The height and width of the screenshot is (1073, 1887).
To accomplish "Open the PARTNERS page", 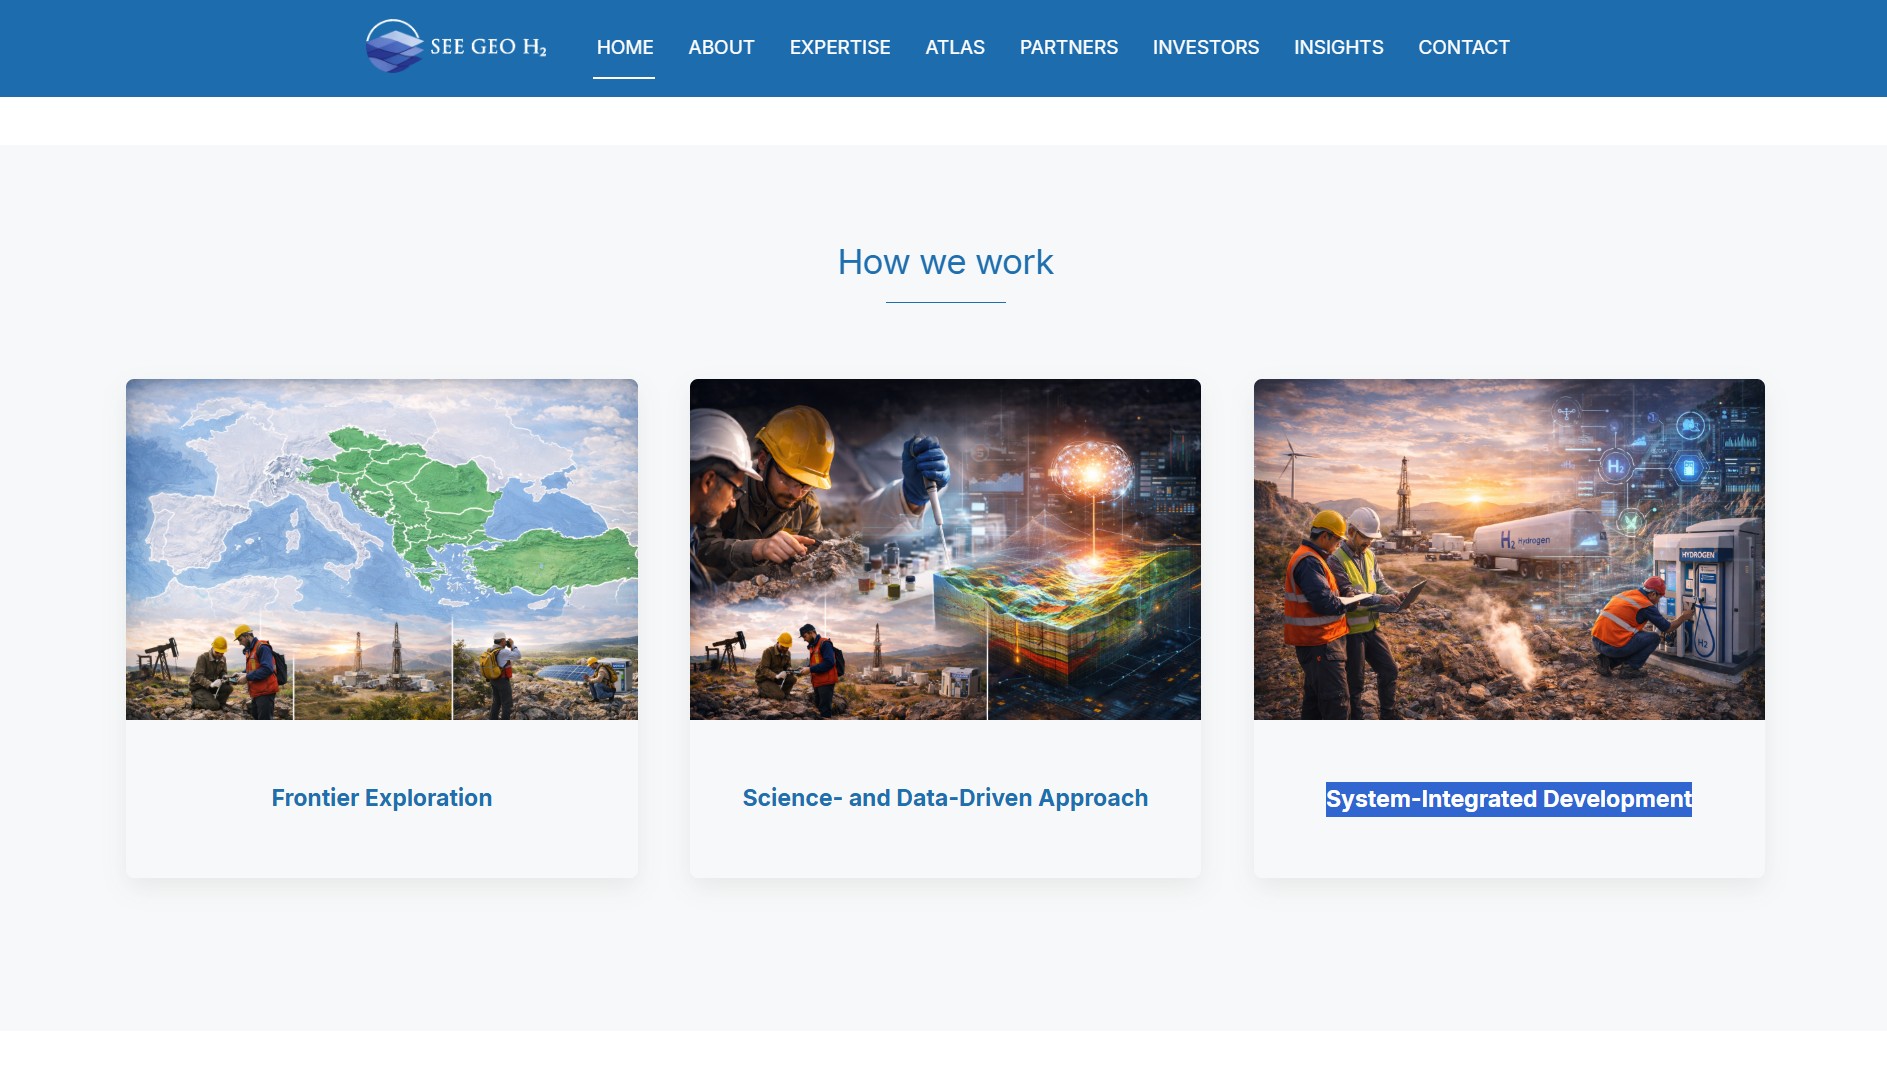I will 1068,47.
